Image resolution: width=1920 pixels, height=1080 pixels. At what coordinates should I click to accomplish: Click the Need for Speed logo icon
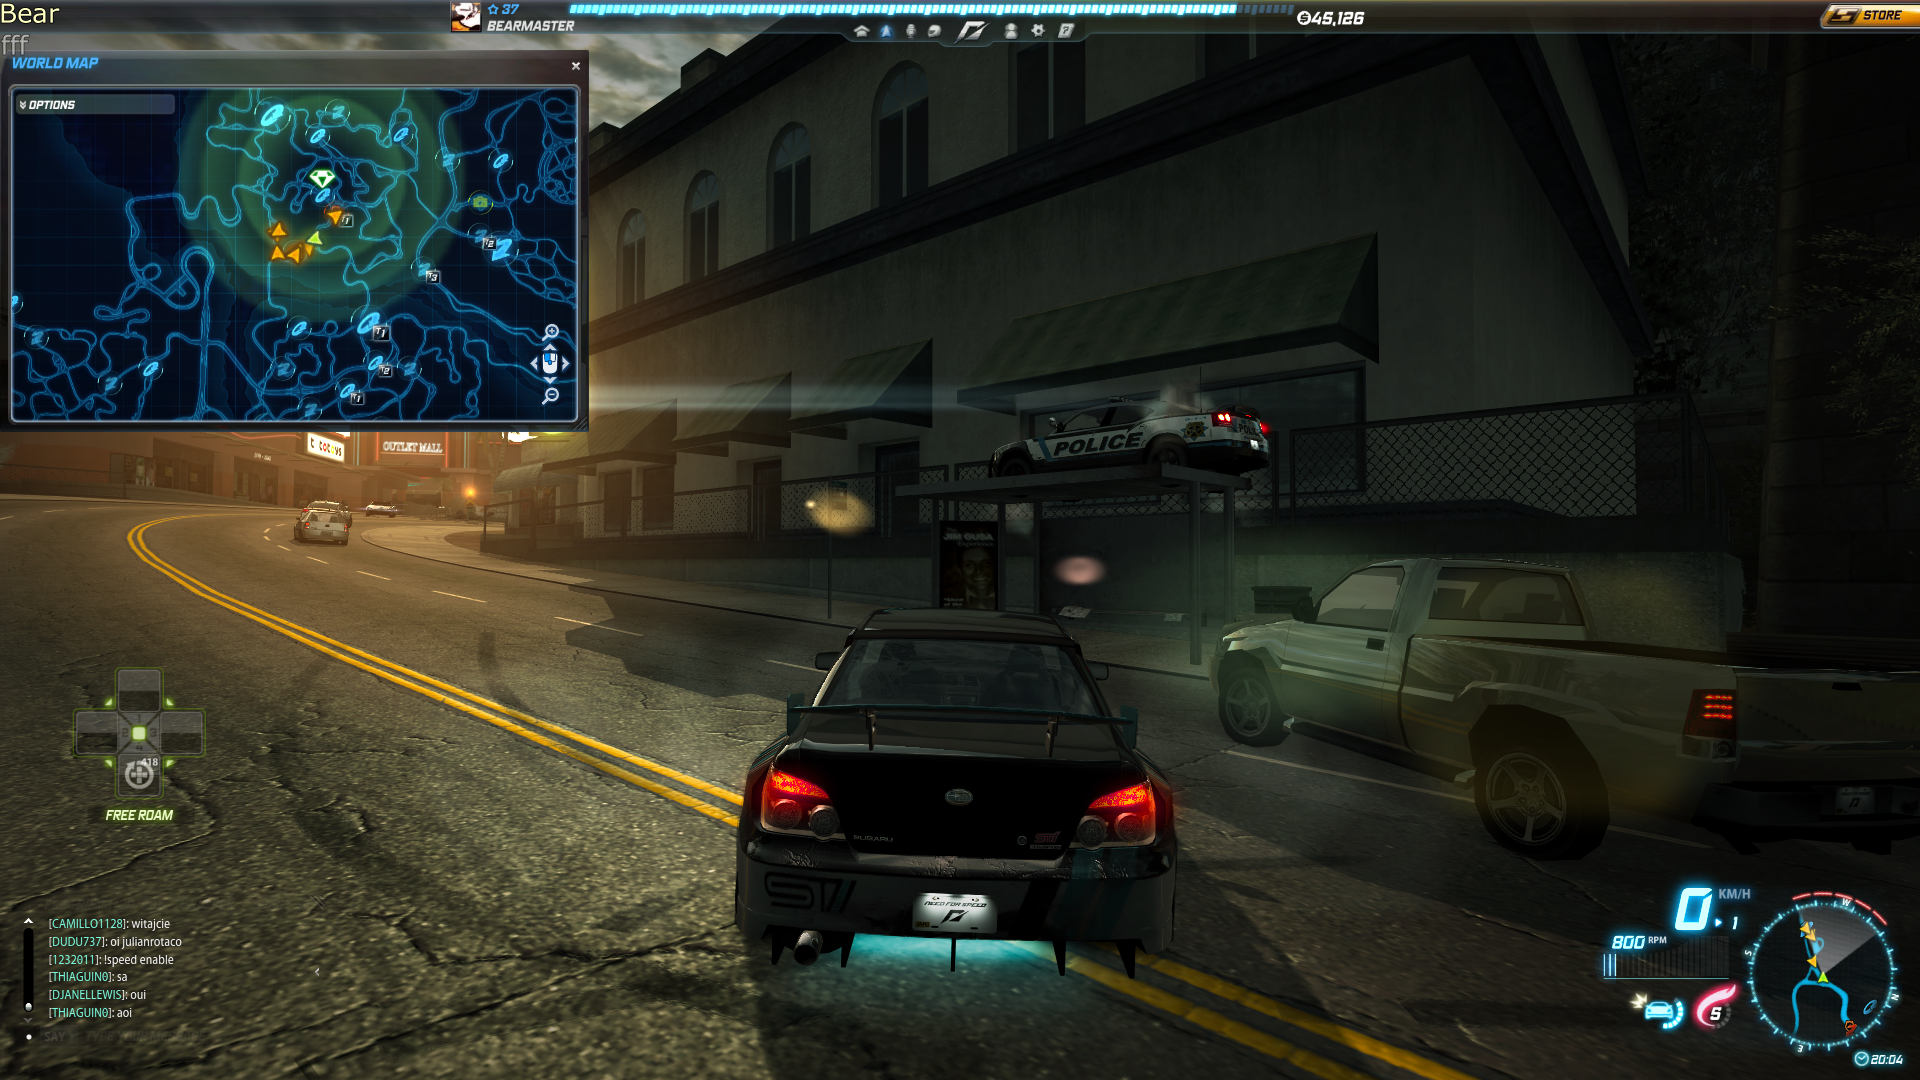[971, 31]
